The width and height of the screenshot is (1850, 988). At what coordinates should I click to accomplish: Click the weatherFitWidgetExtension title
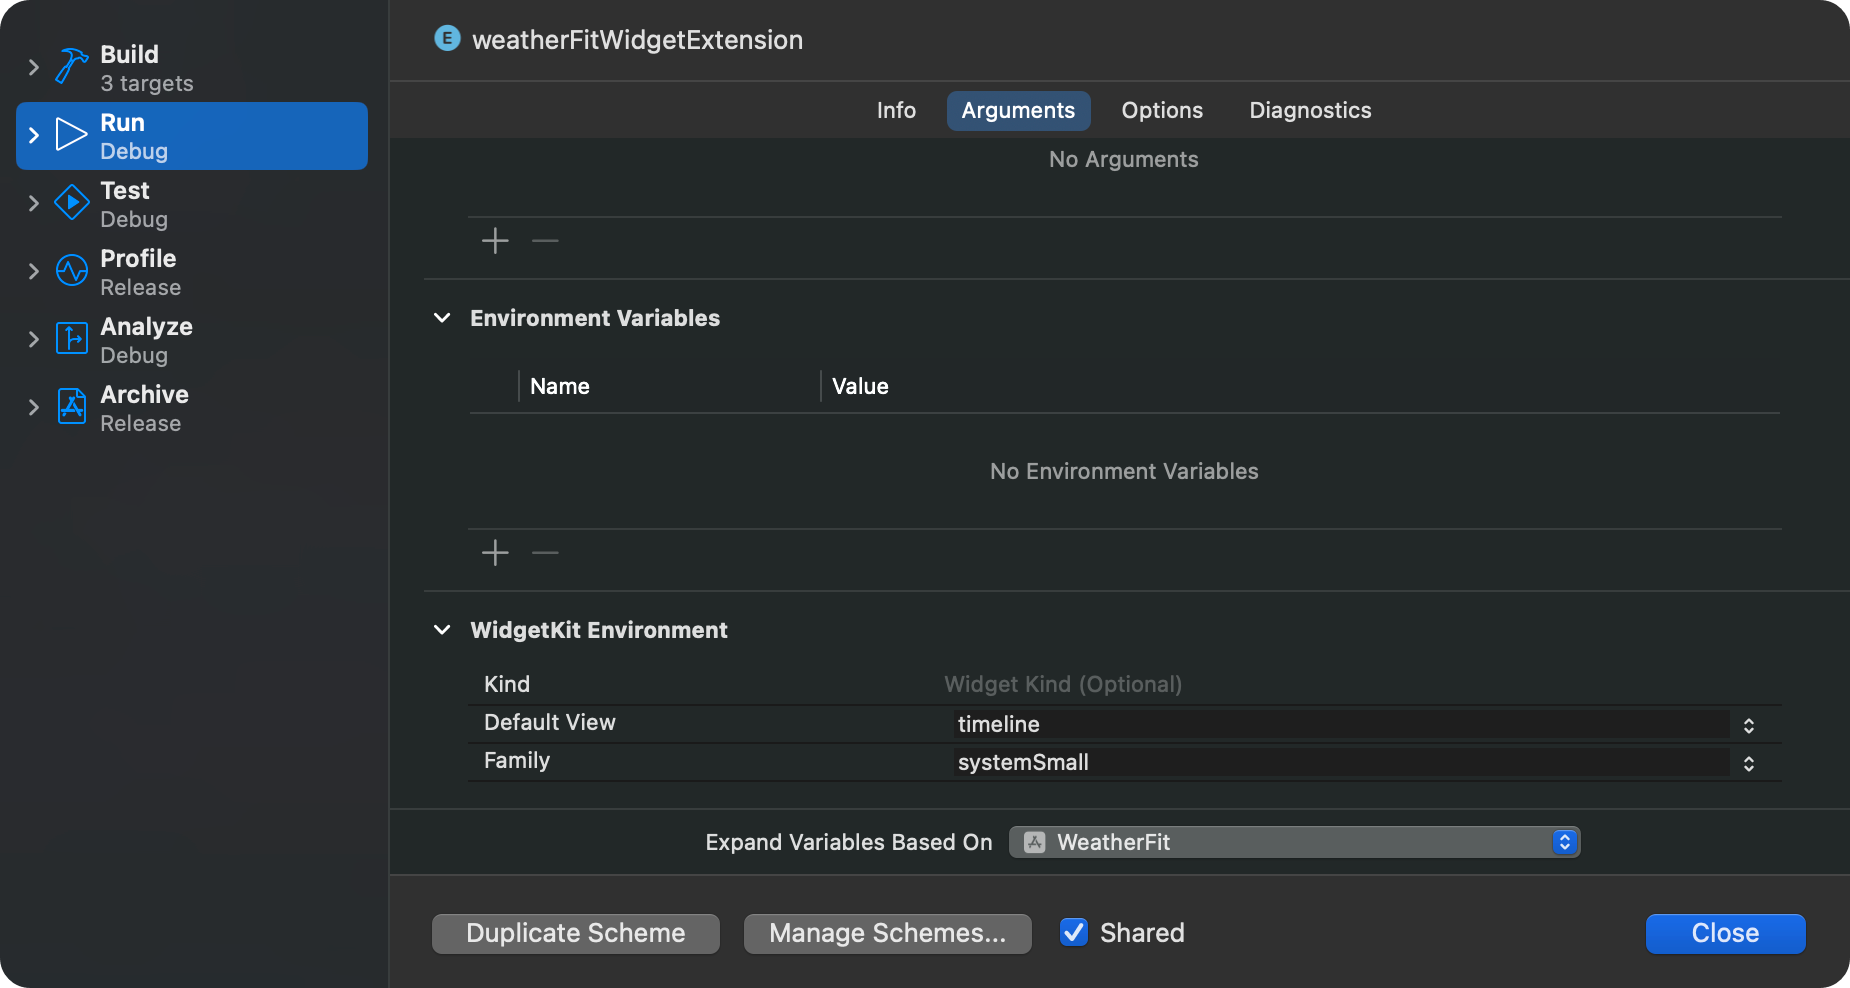(x=638, y=40)
